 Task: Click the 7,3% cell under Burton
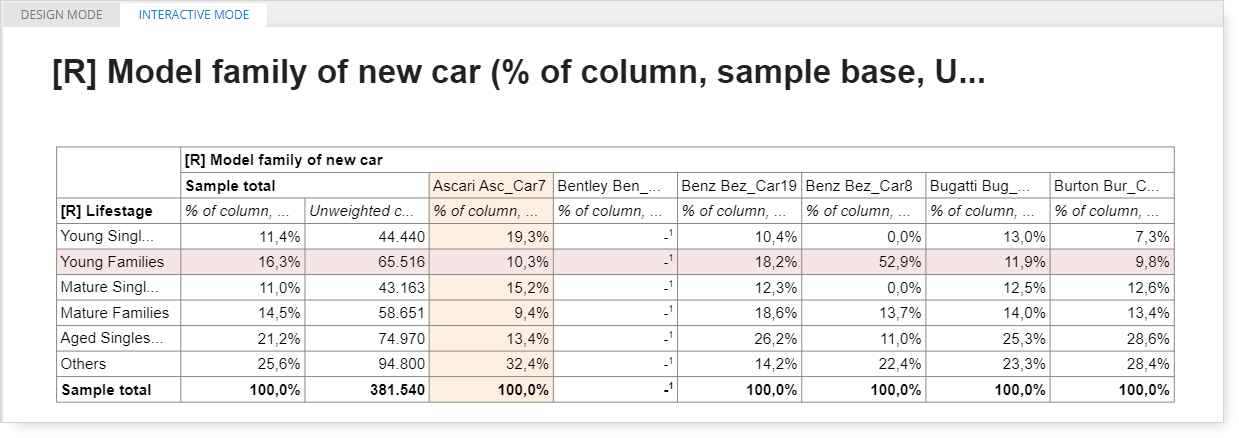coord(1111,237)
